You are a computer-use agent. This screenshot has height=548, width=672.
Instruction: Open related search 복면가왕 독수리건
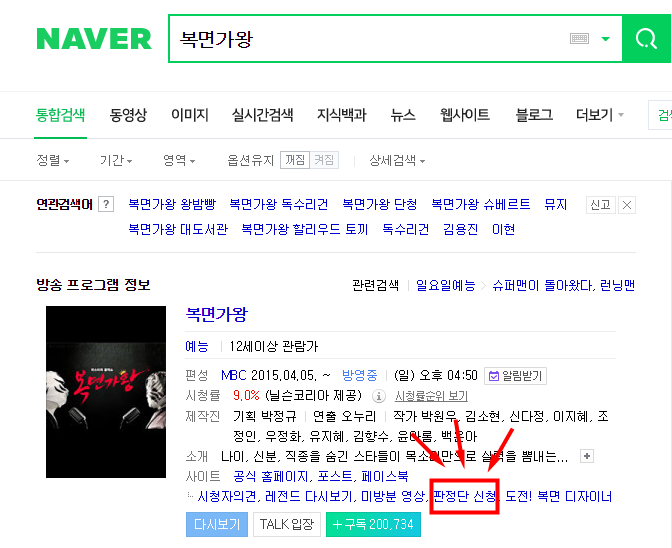pos(279,204)
